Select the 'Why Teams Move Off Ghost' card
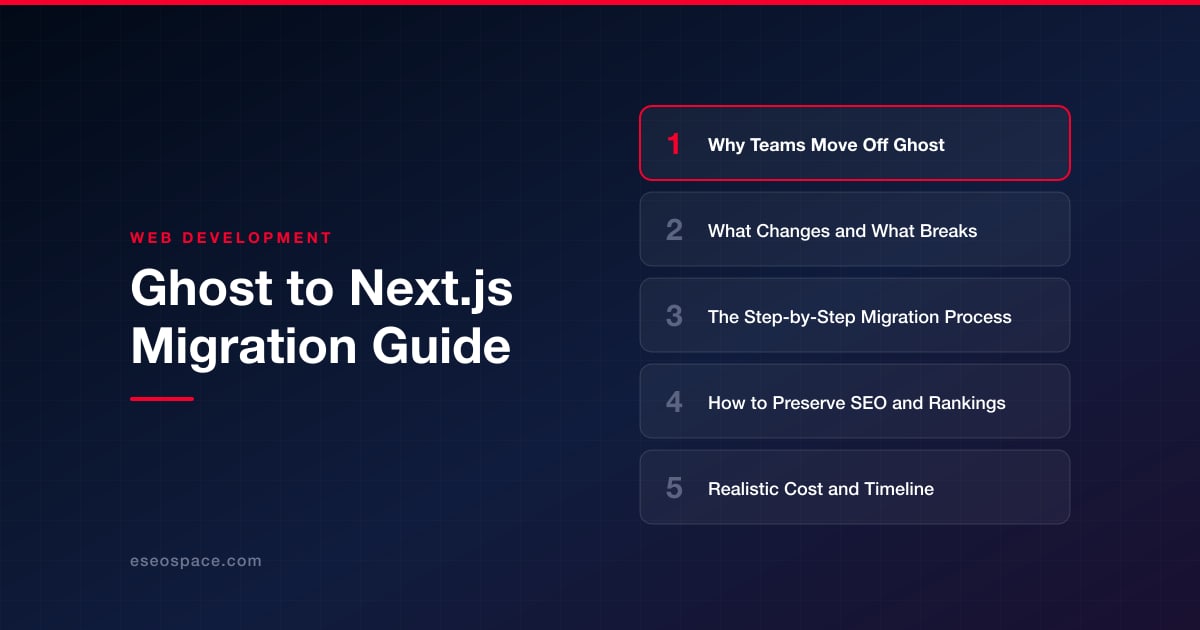 pyautogui.click(x=855, y=143)
